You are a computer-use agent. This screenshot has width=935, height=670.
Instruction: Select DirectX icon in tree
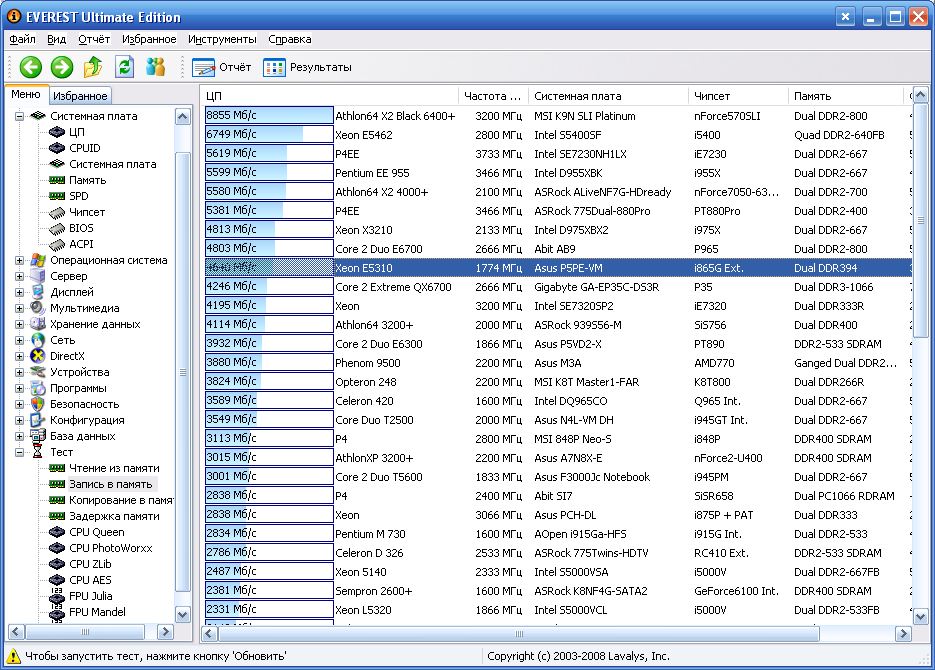[x=38, y=356]
